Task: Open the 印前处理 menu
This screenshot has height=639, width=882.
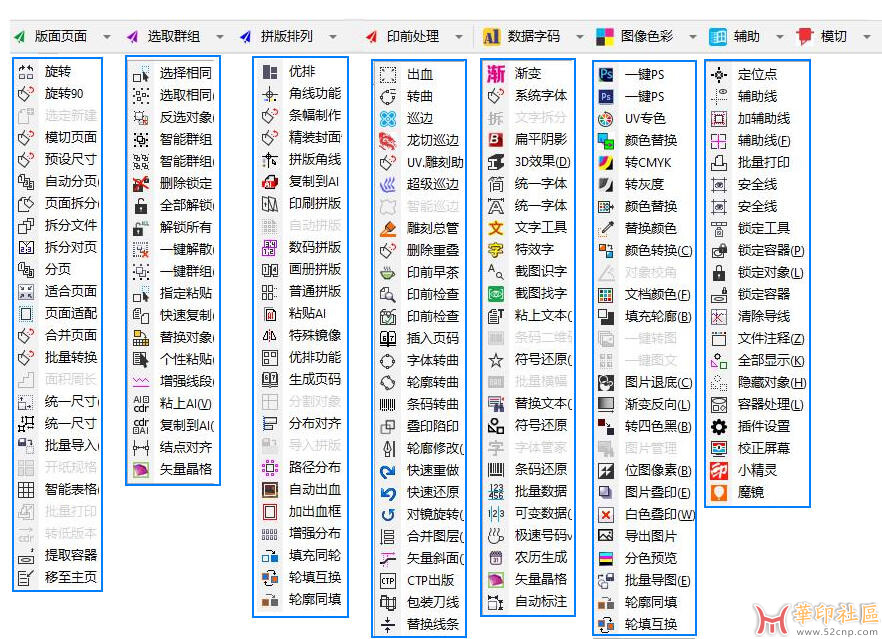Action: pos(413,37)
